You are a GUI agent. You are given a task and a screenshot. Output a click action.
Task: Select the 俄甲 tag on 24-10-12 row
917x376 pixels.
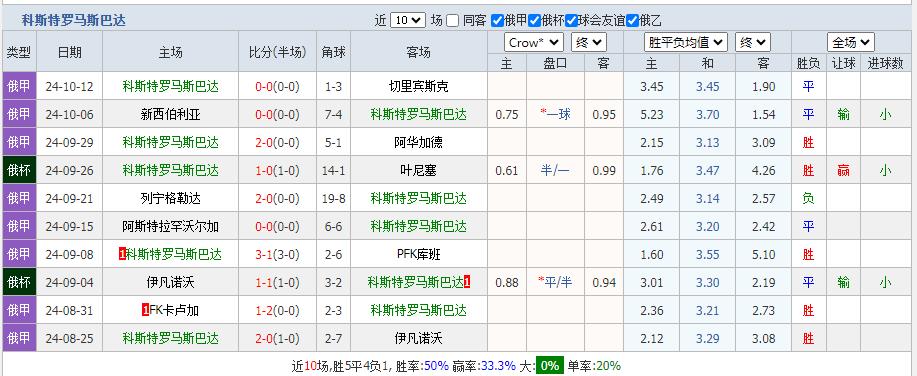pos(19,87)
